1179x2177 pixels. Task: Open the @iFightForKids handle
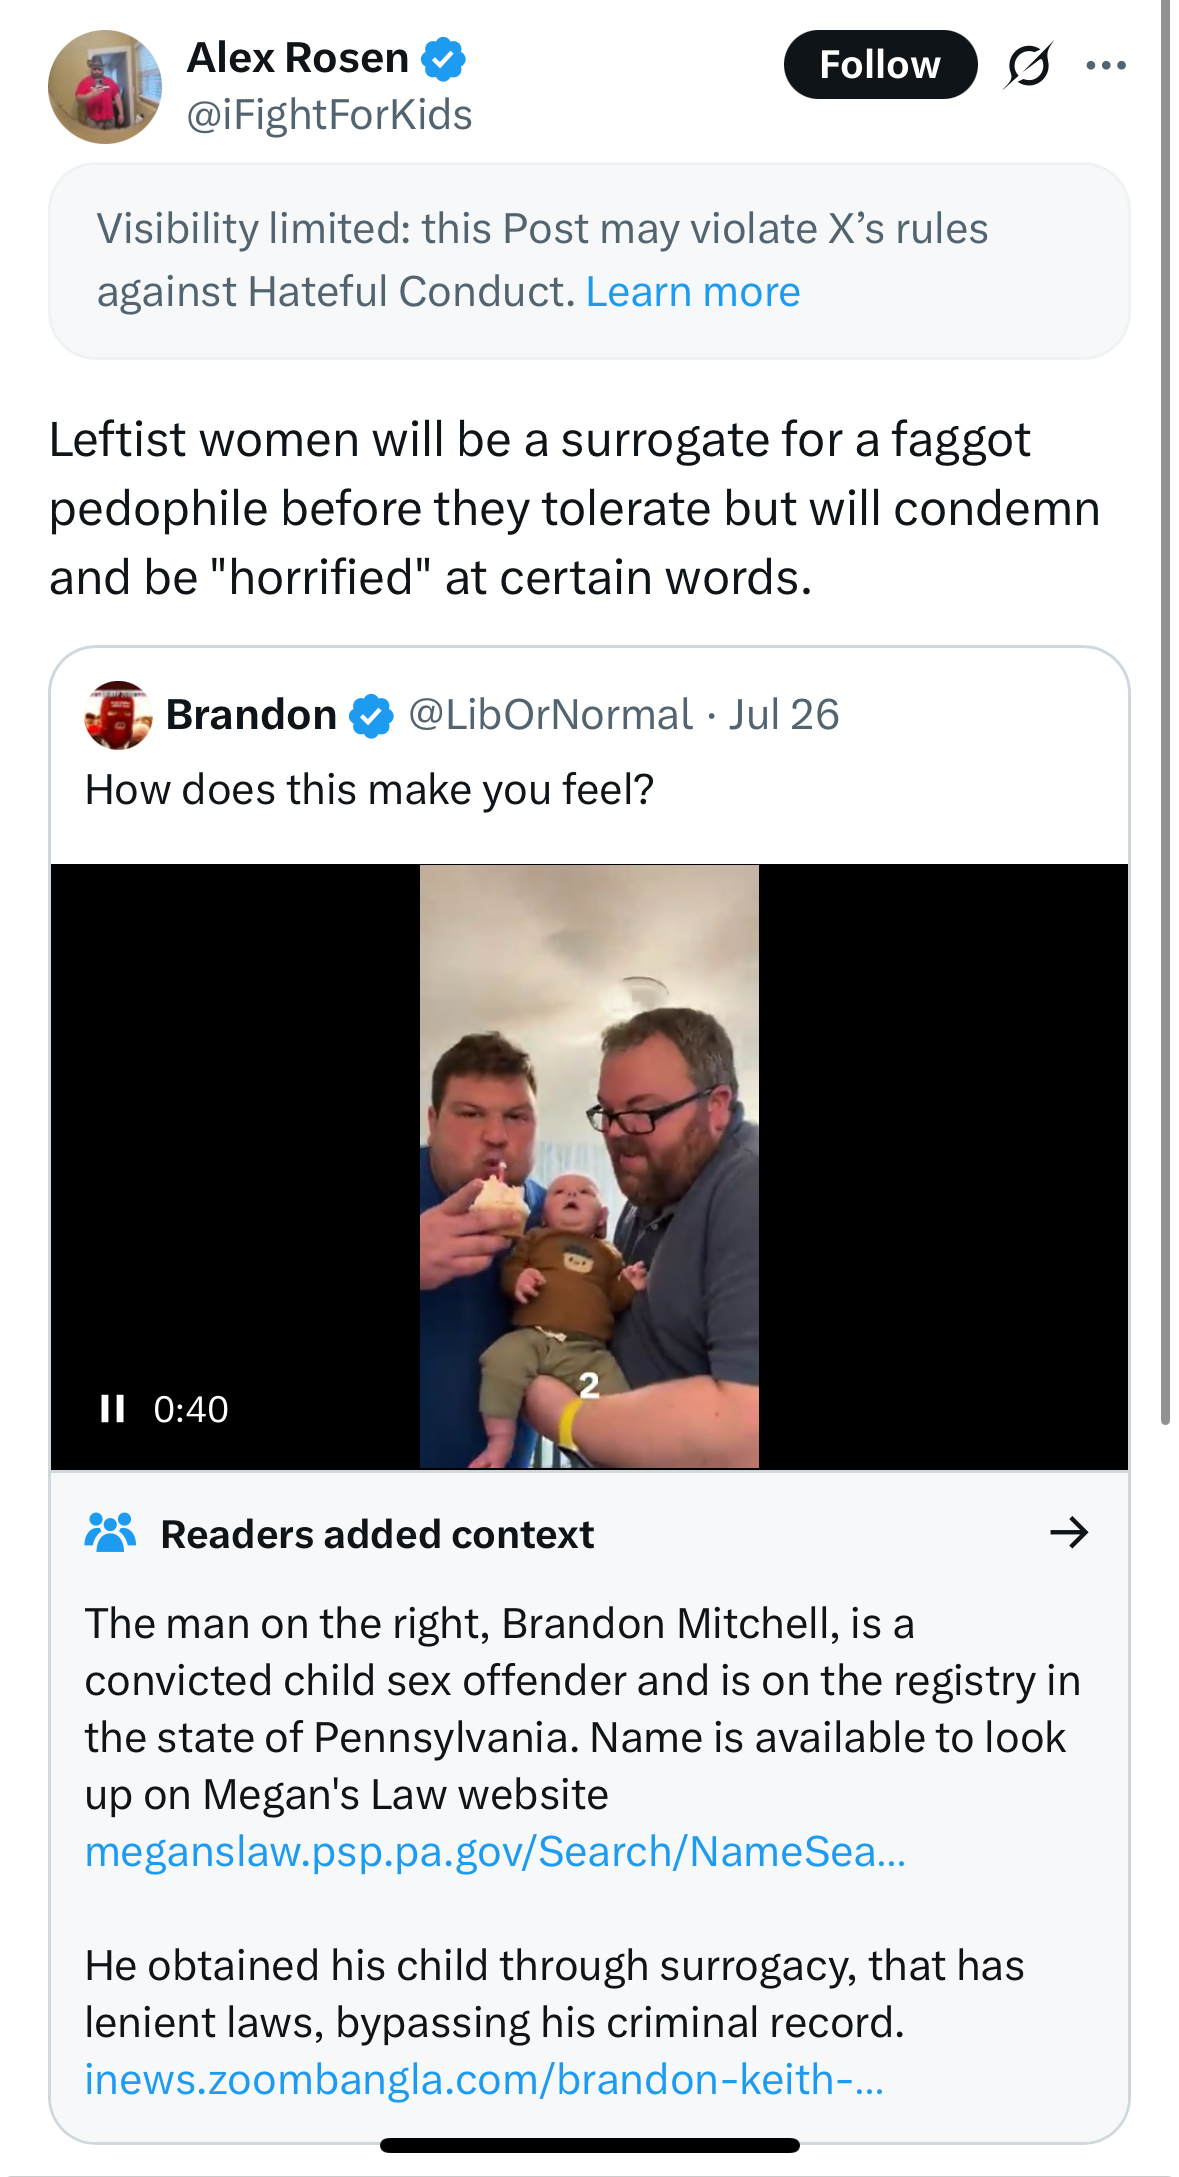[329, 115]
